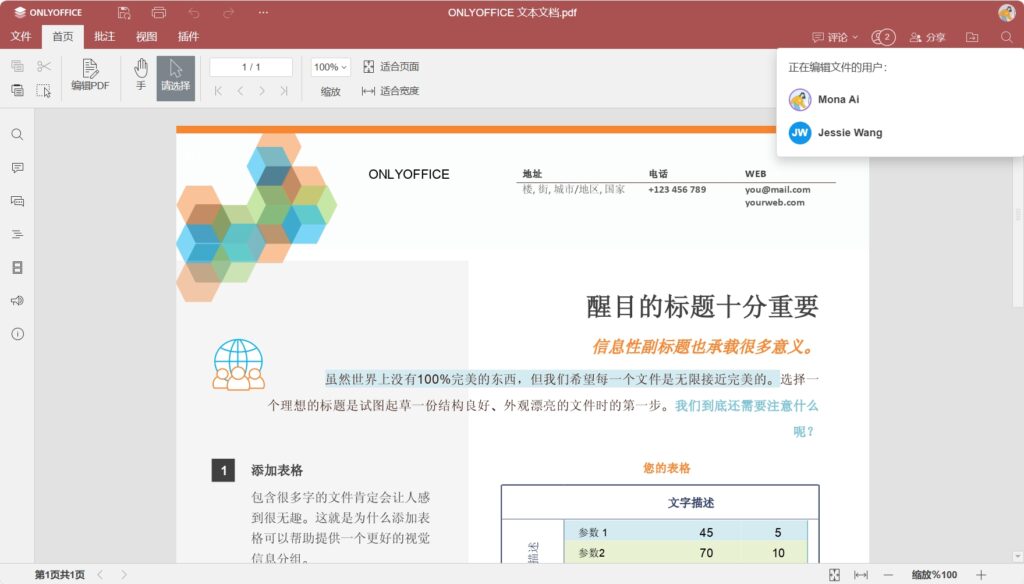
Task: Click the Select All icon
Action: pos(44,91)
